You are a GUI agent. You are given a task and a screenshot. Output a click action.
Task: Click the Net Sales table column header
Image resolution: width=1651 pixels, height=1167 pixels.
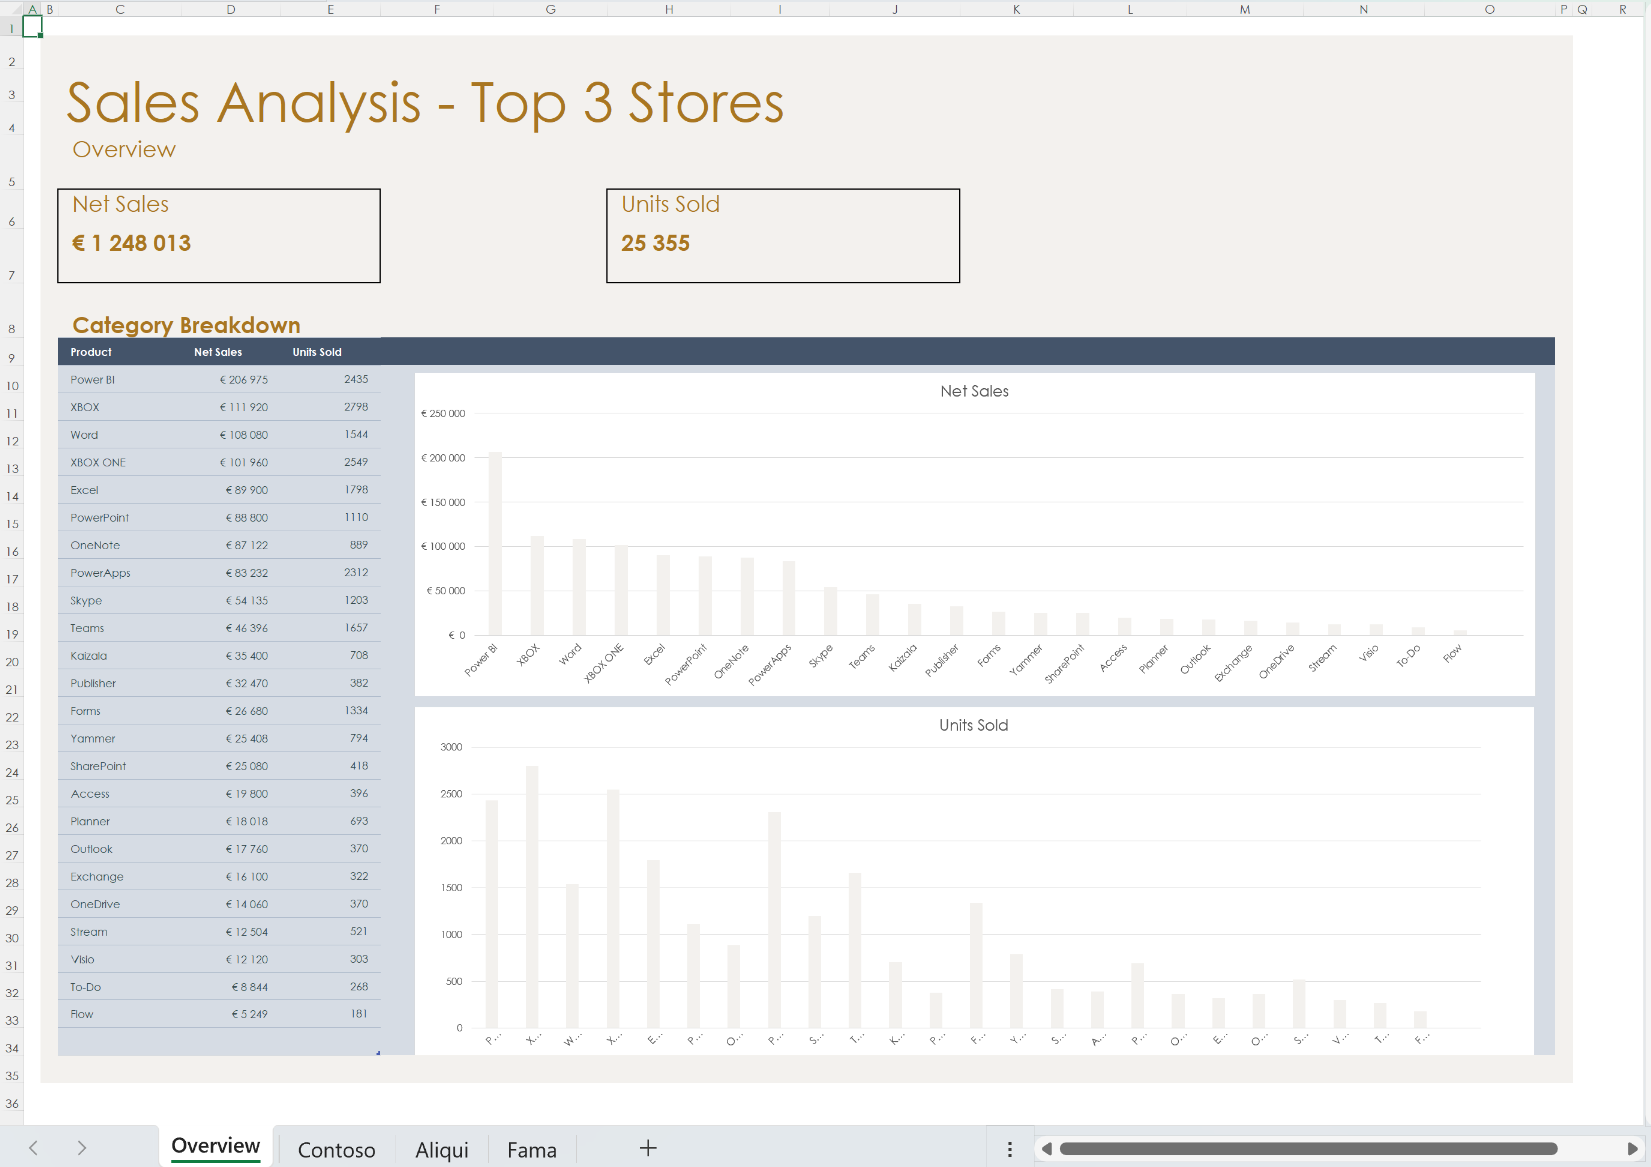(x=218, y=352)
